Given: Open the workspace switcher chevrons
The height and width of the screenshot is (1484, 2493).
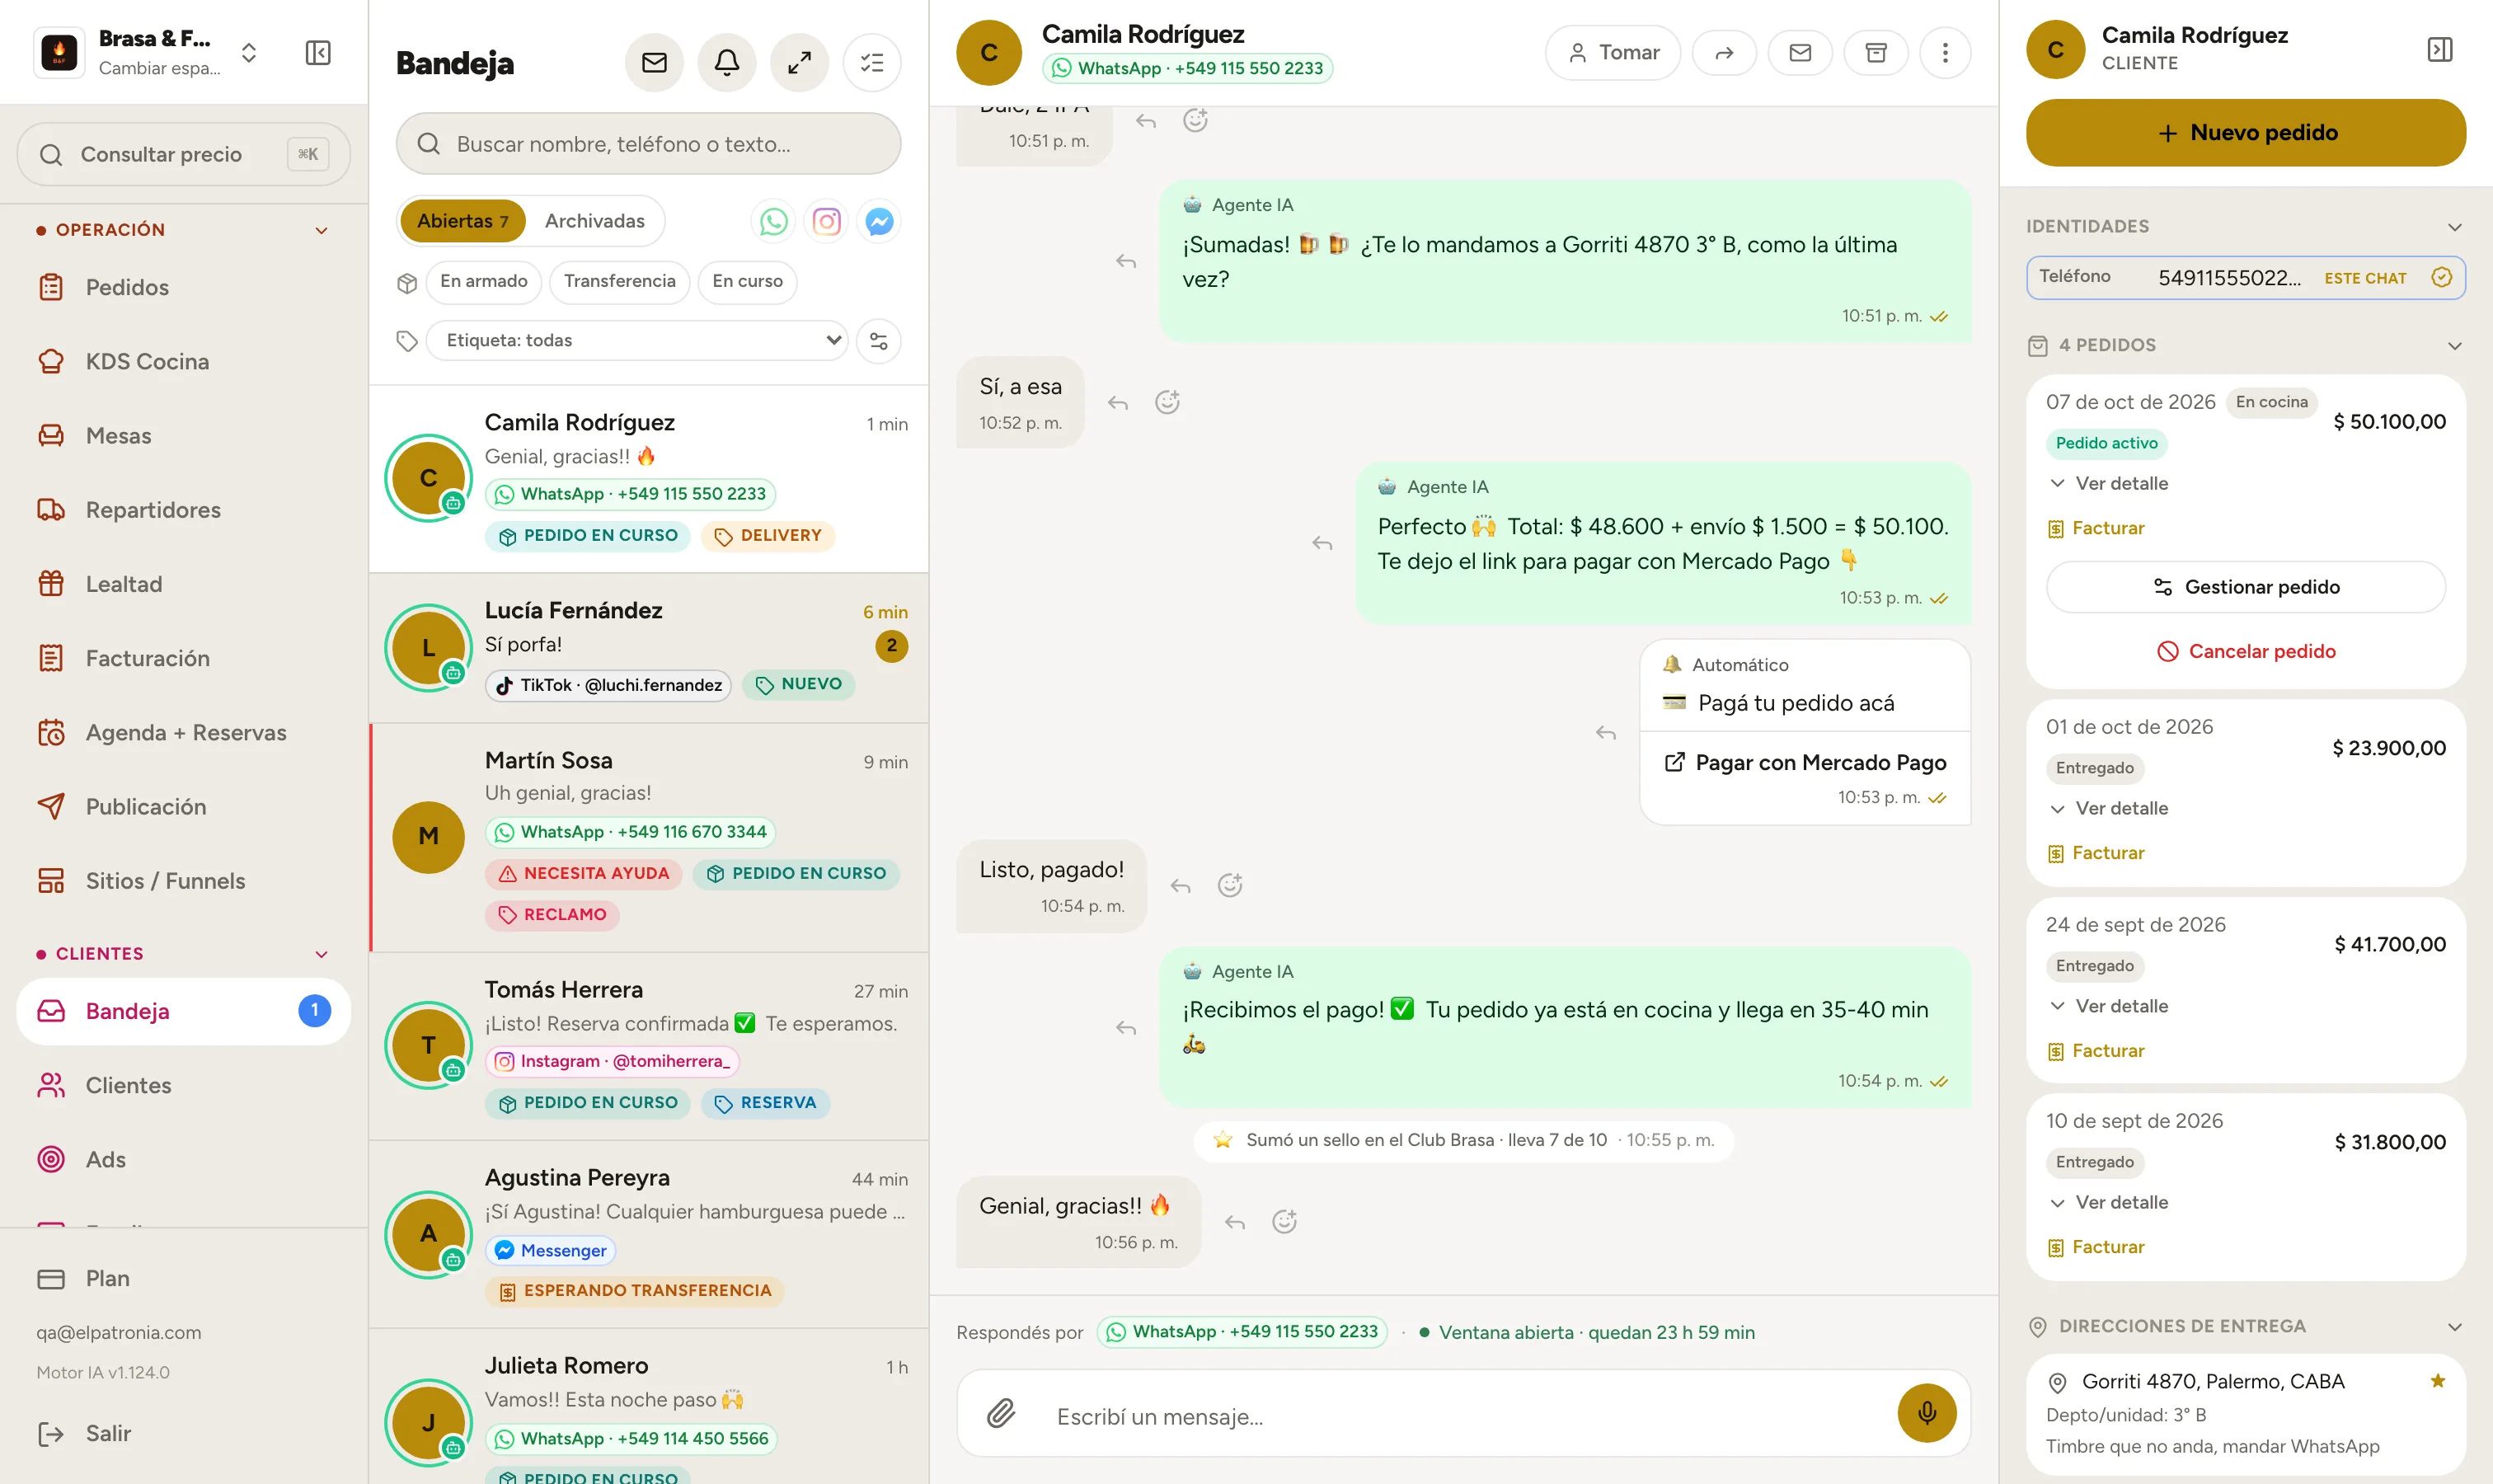Looking at the screenshot, I should point(249,53).
